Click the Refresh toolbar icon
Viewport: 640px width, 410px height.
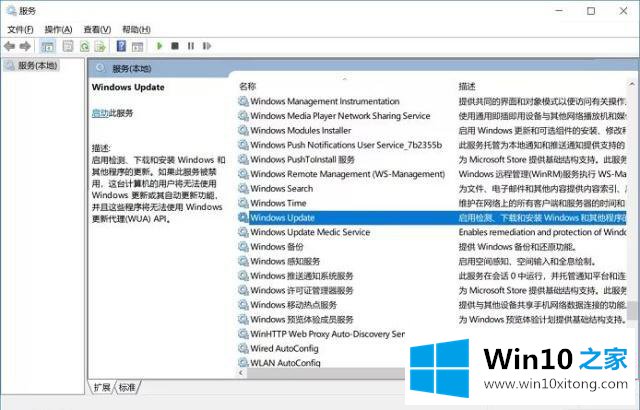pyautogui.click(x=84, y=46)
